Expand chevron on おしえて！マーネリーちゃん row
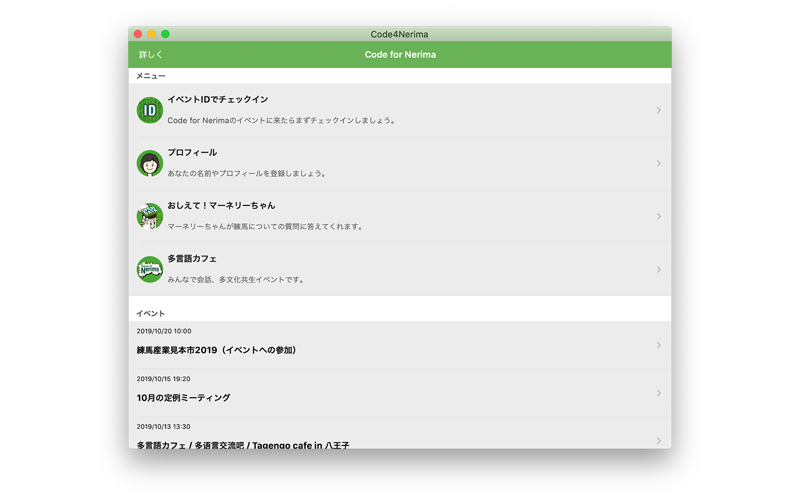The width and height of the screenshot is (800, 500). (659, 216)
